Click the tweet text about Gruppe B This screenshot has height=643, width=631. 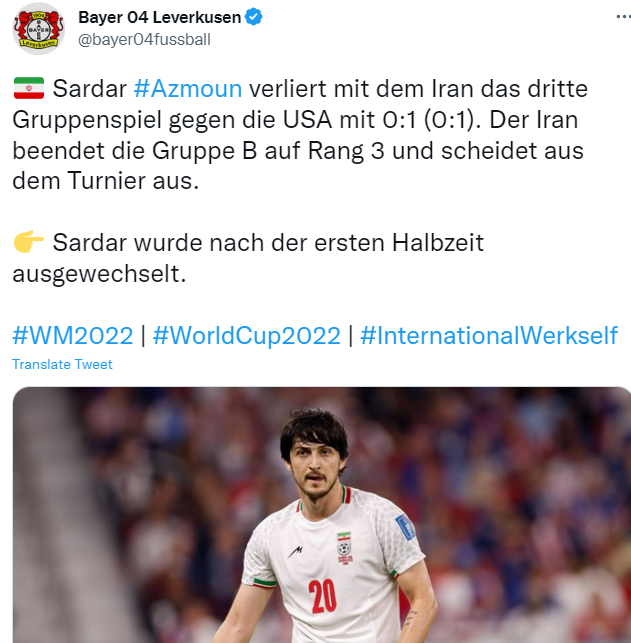tap(298, 150)
